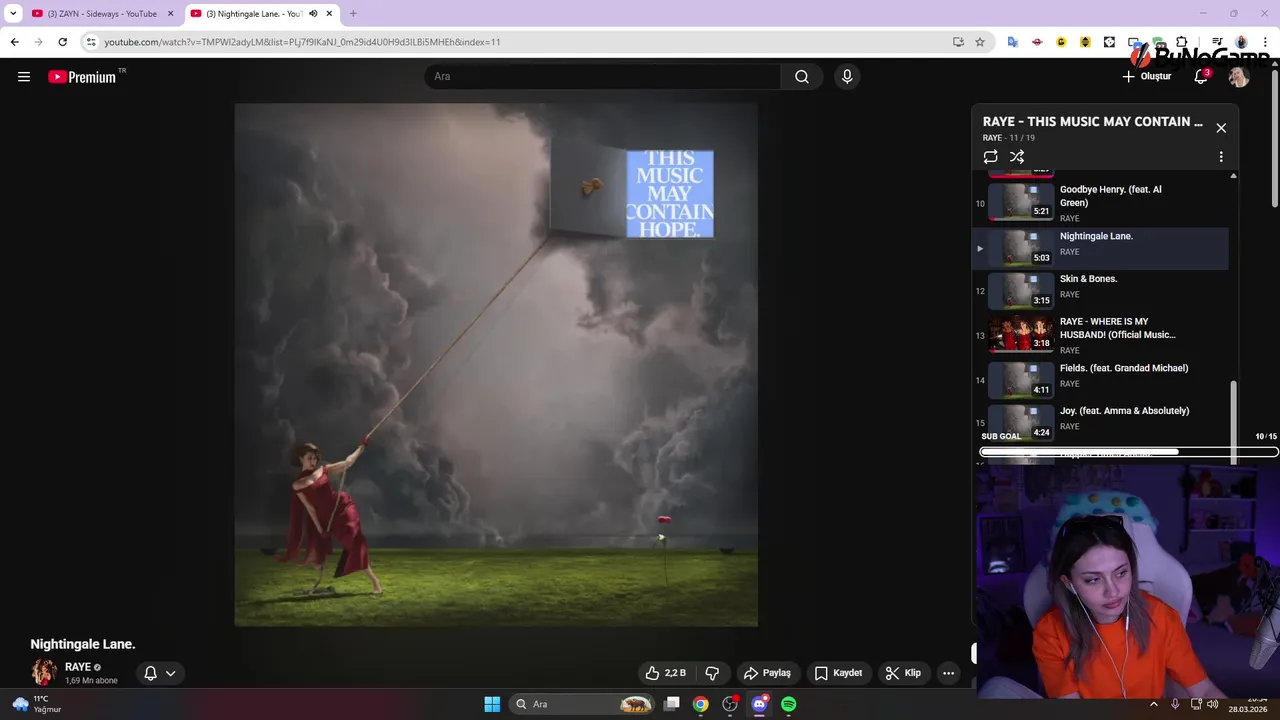Open the Windows Start menu

(492, 704)
